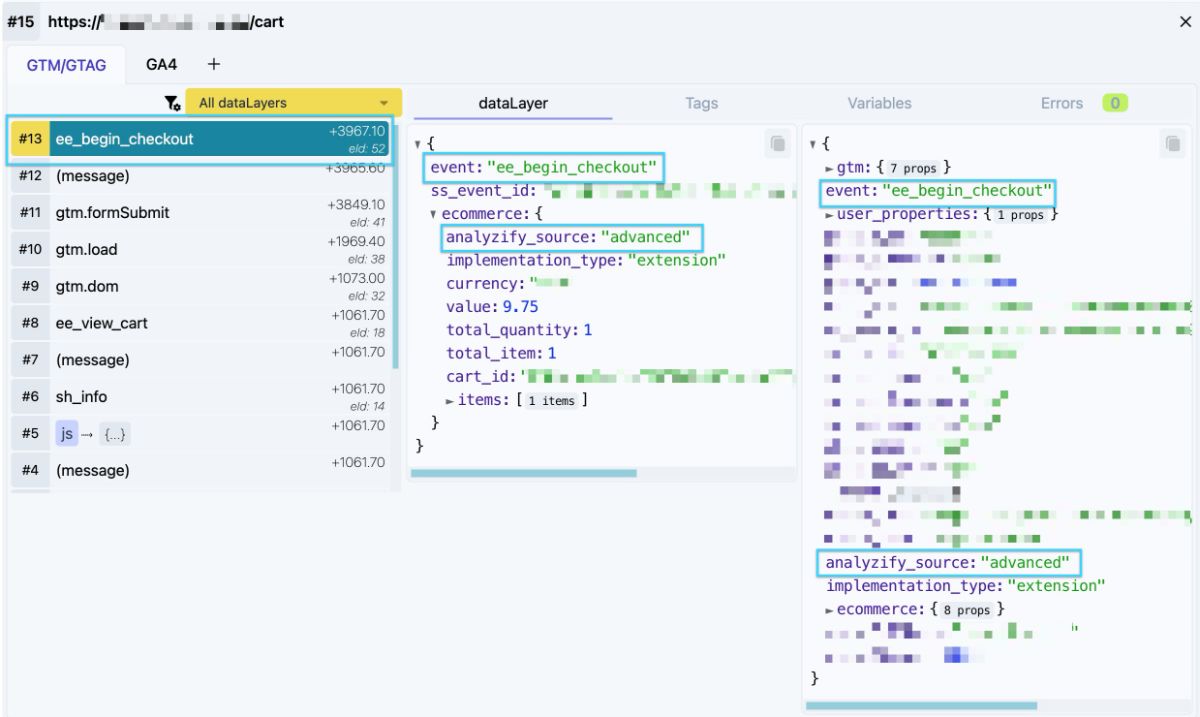
Task: Collapse the root object in right panel
Action: 813,145
